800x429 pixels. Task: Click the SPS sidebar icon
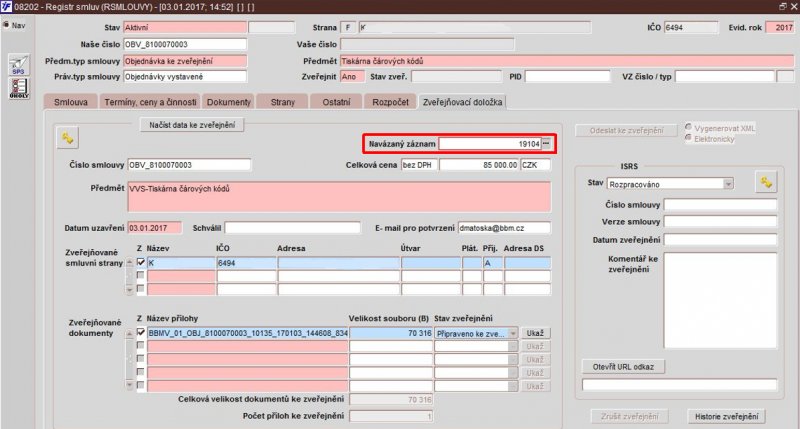click(18, 66)
